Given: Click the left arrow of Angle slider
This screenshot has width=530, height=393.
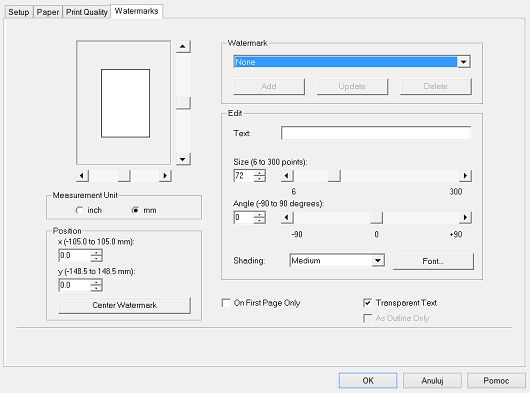Looking at the screenshot, I should point(287,217).
